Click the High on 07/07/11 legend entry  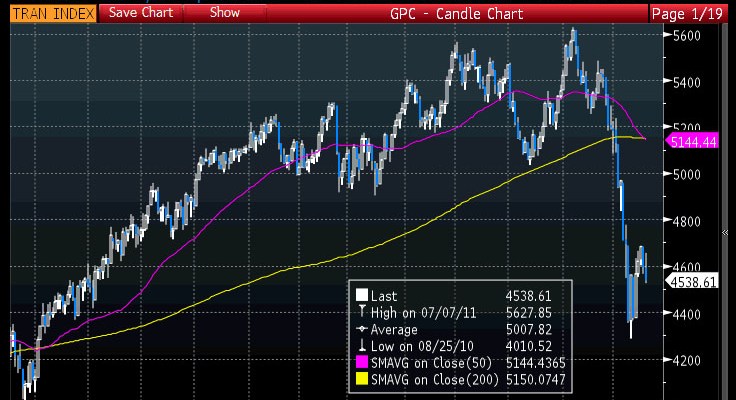(x=418, y=312)
